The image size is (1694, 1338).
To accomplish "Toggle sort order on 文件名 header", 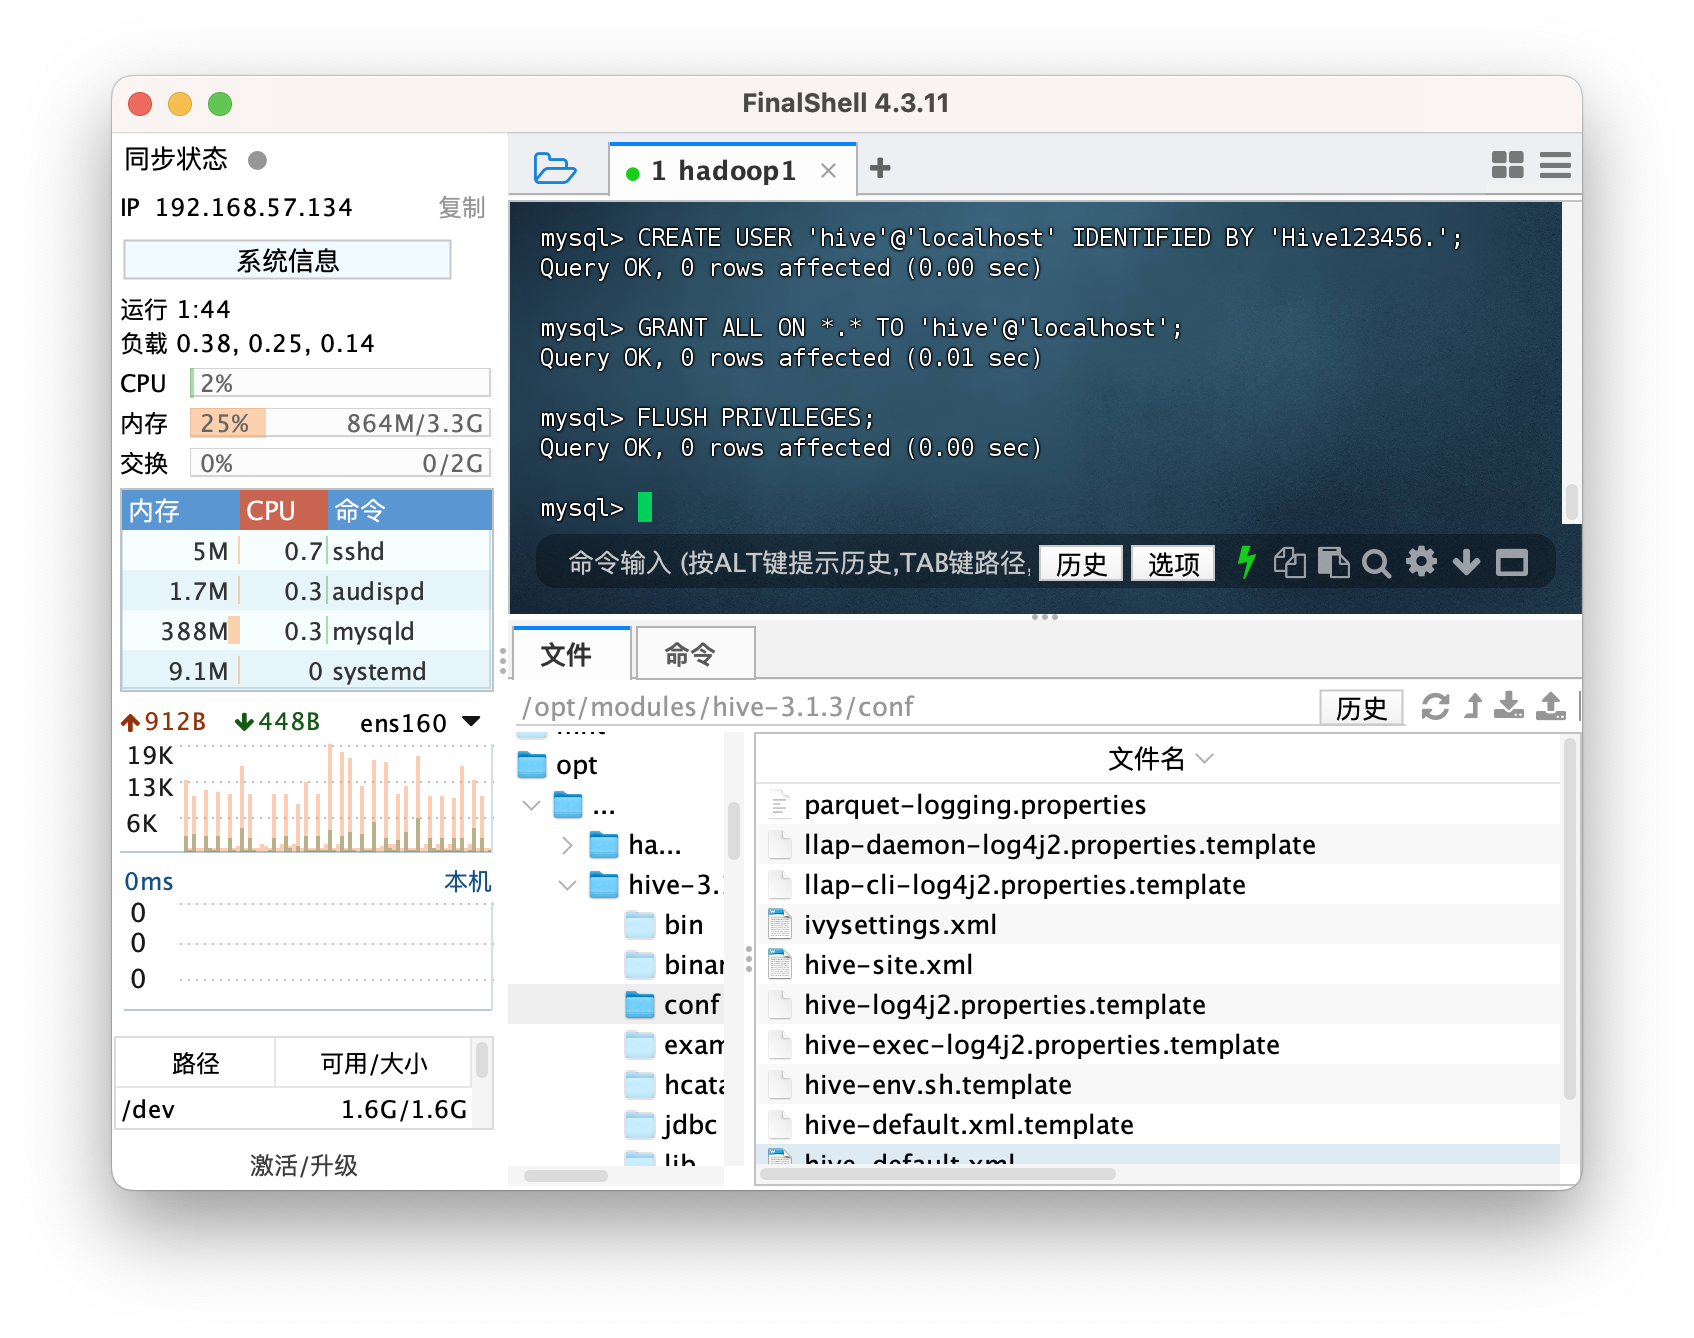I will (x=1160, y=759).
